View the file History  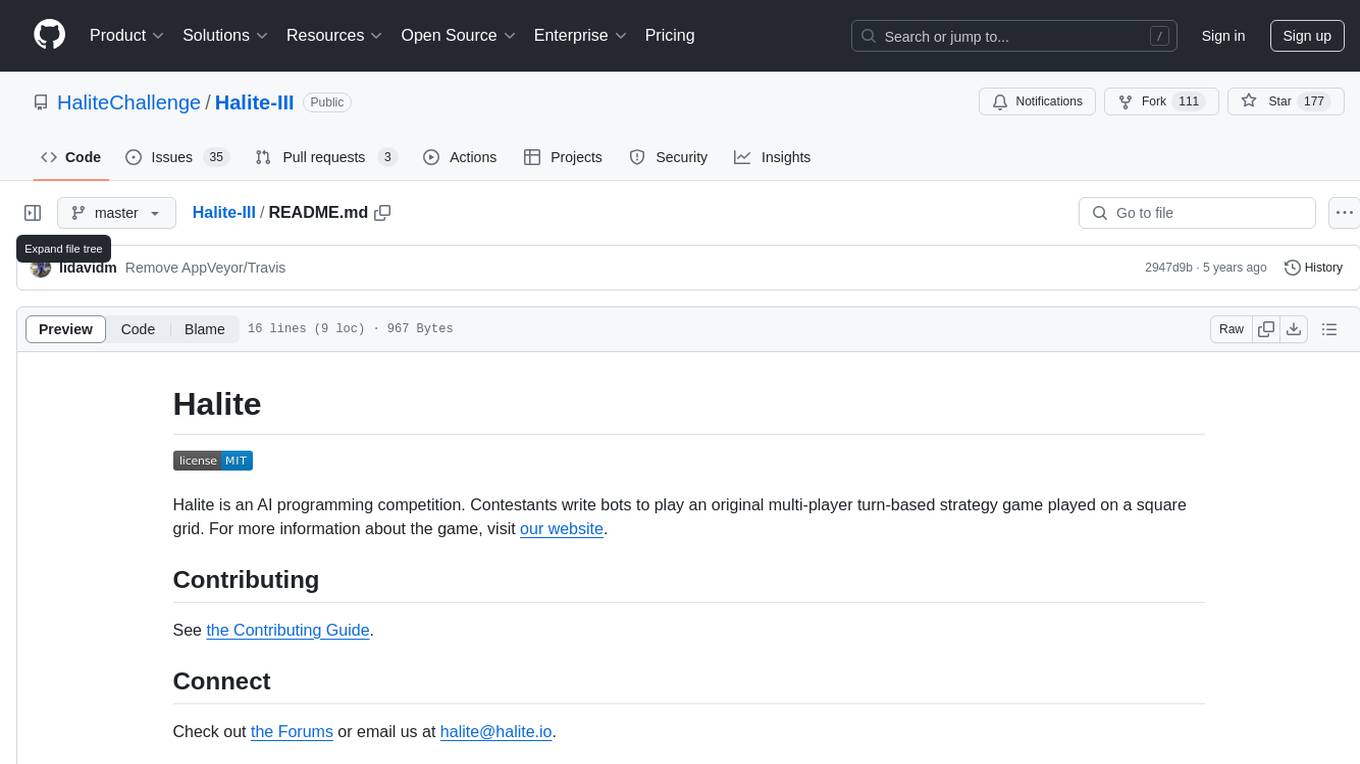(1313, 268)
